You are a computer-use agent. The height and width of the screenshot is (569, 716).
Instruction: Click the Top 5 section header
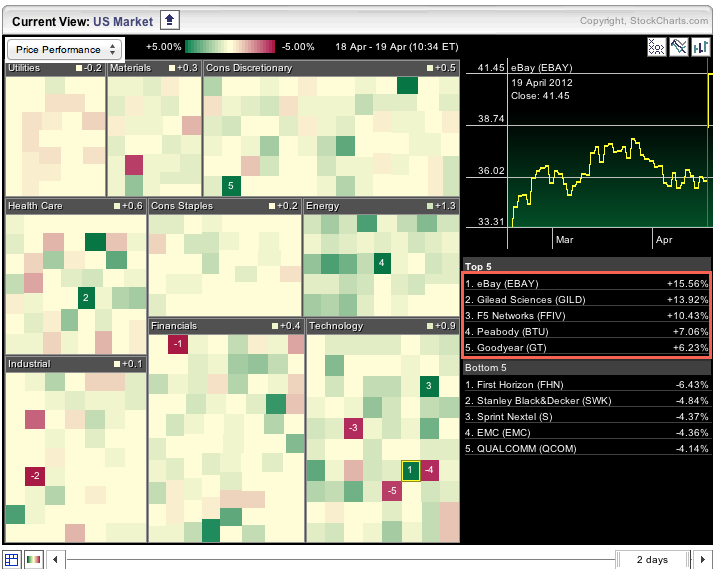pos(587,266)
